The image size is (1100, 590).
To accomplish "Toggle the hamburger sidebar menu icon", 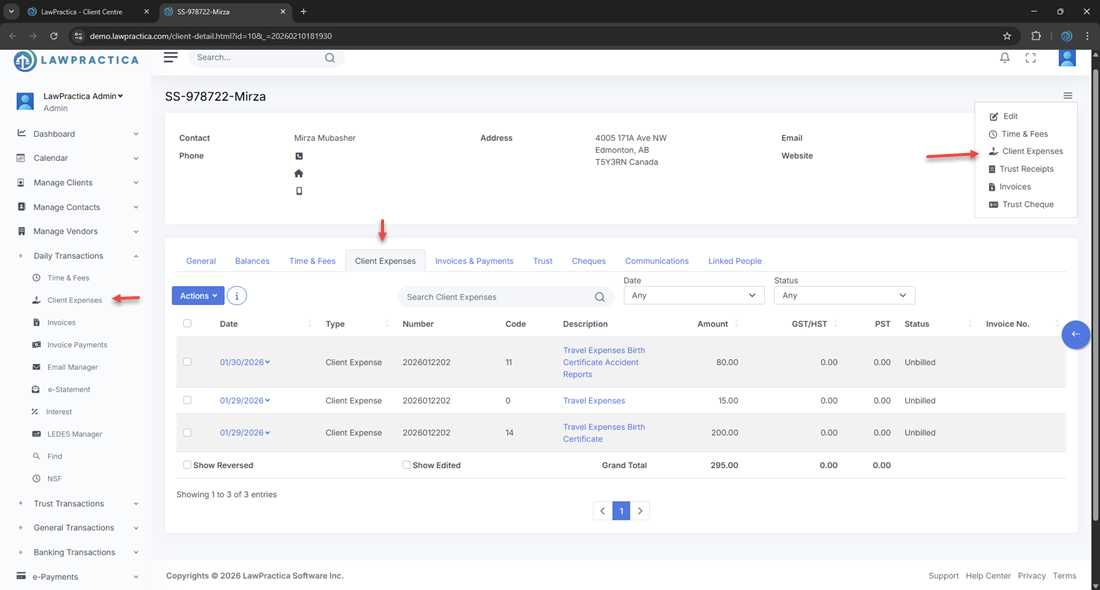I will coord(171,58).
